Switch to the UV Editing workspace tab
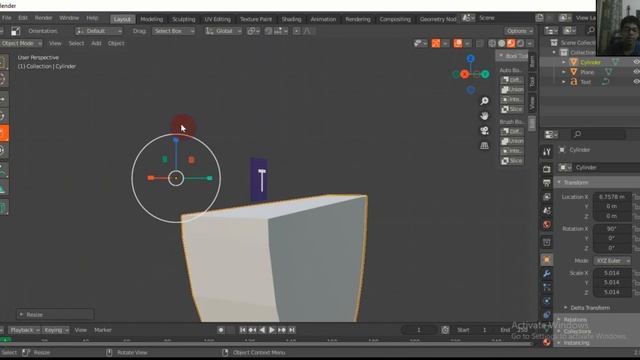Image resolution: width=640 pixels, height=360 pixels. point(218,19)
